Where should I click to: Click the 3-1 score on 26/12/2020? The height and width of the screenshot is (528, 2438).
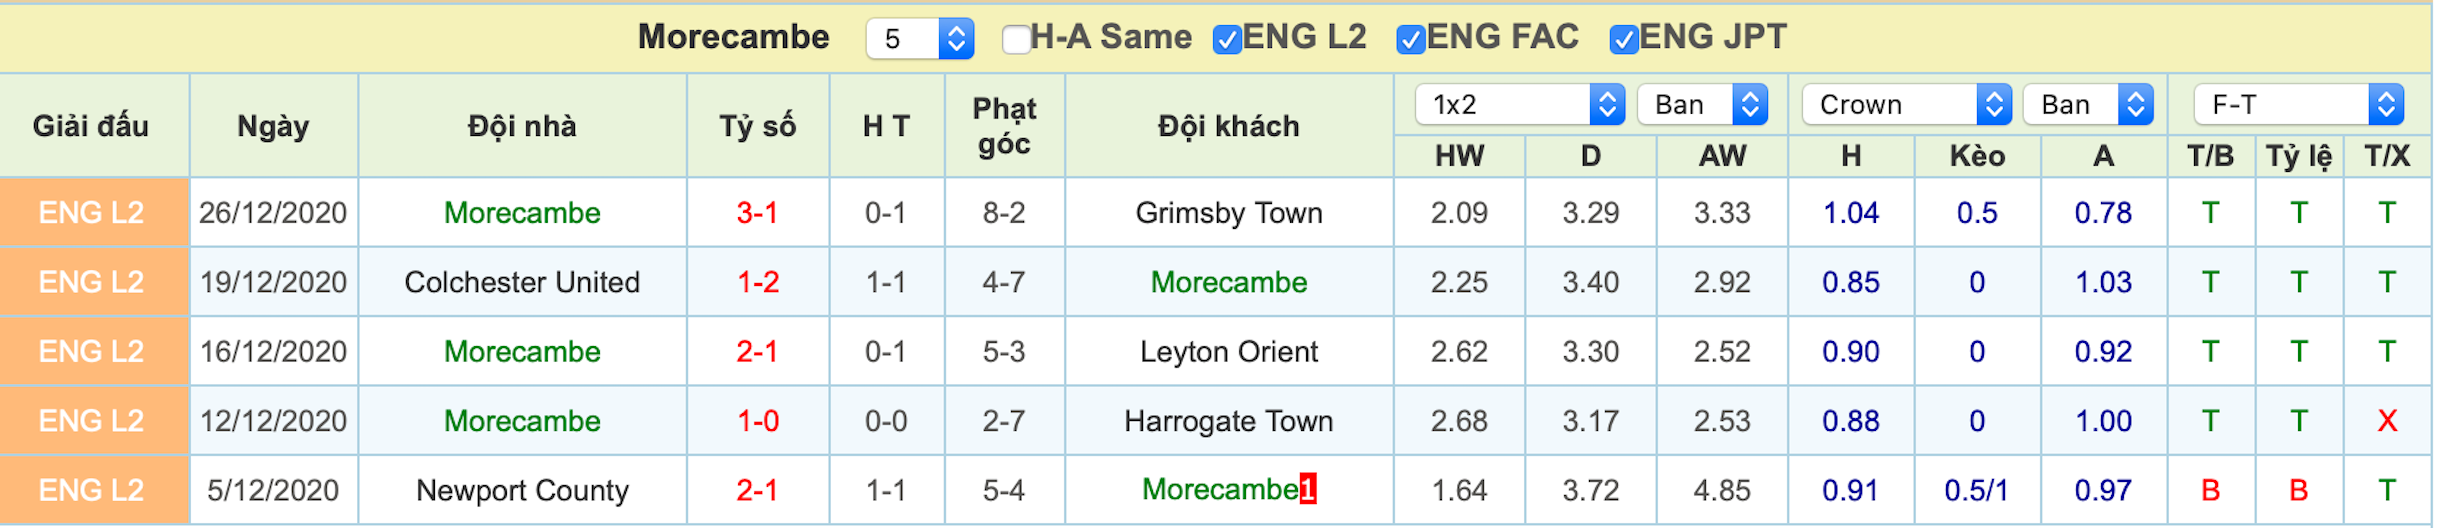pos(757,213)
